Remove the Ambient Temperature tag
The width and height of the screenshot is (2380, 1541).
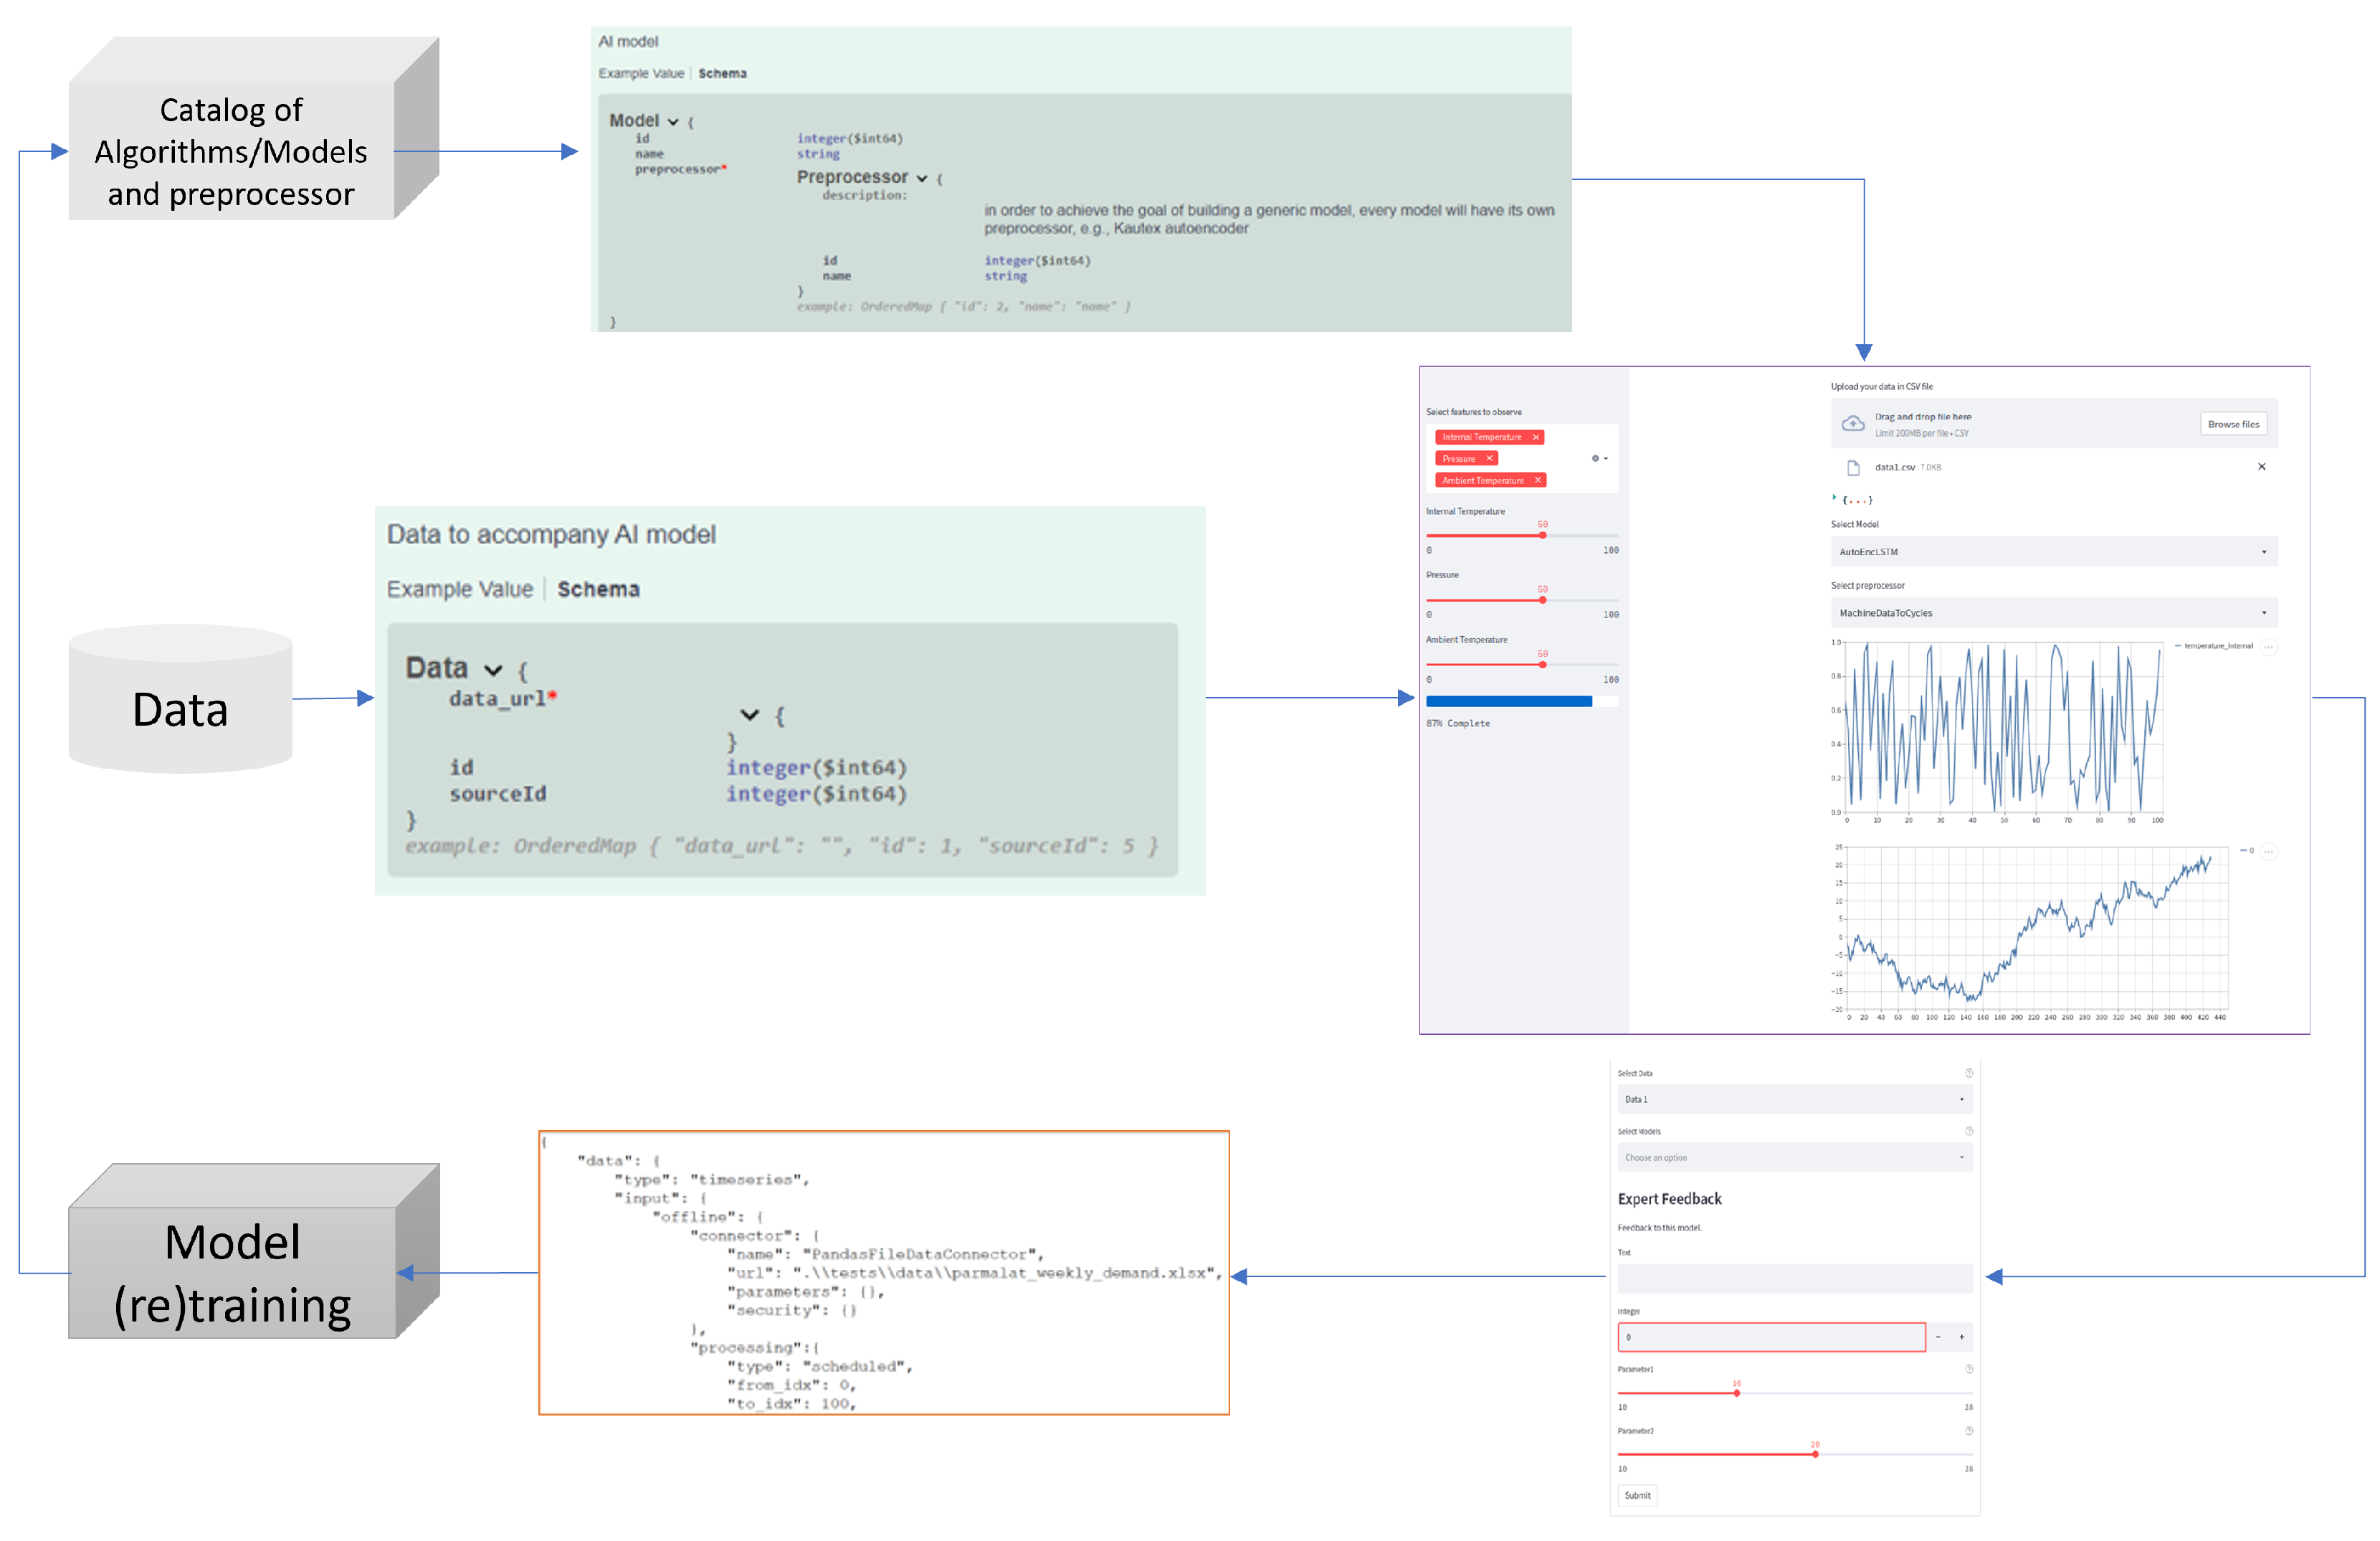point(1537,480)
